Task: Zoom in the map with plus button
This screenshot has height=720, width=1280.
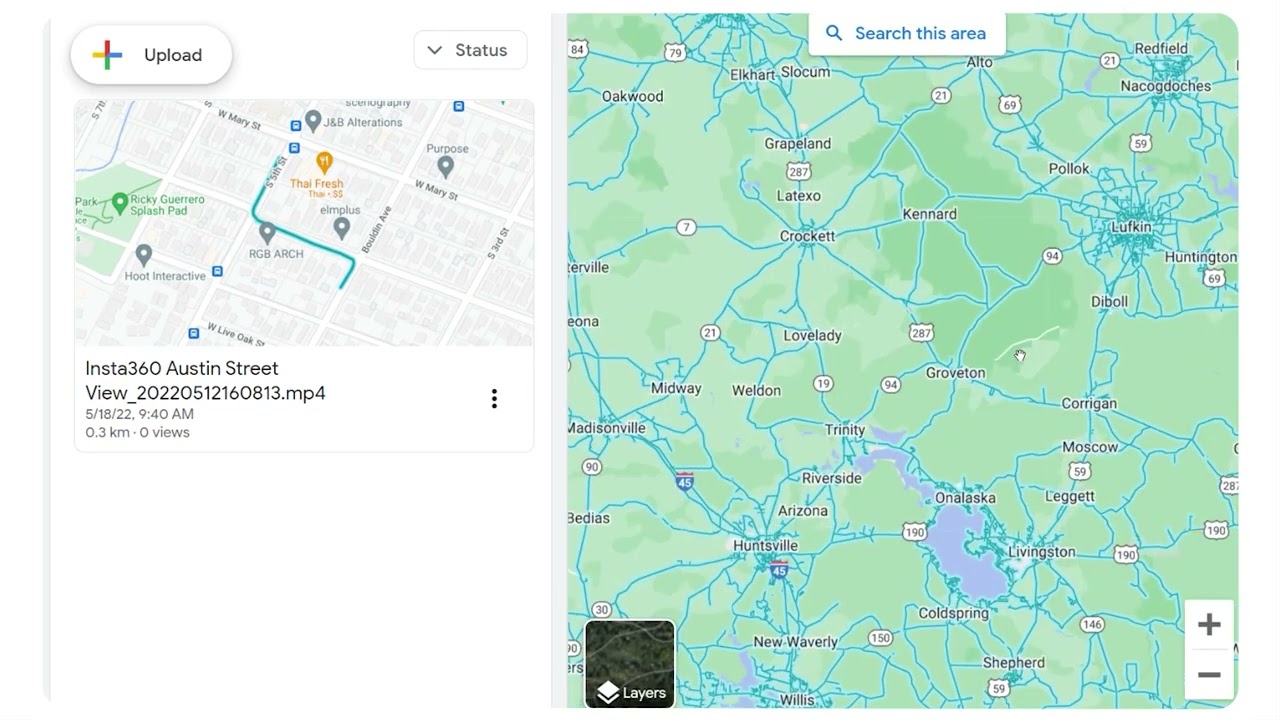Action: (x=1209, y=625)
